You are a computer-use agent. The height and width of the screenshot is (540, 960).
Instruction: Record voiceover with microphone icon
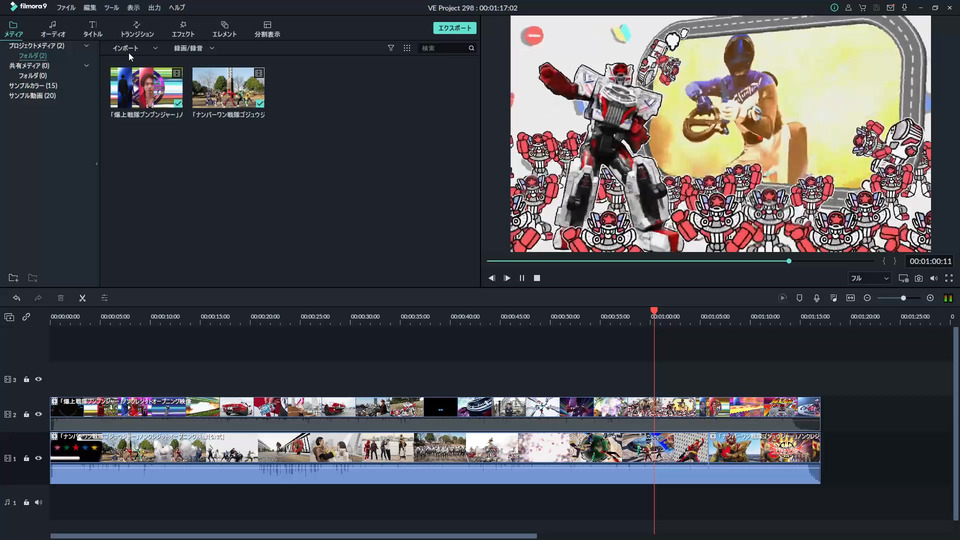pyautogui.click(x=817, y=298)
